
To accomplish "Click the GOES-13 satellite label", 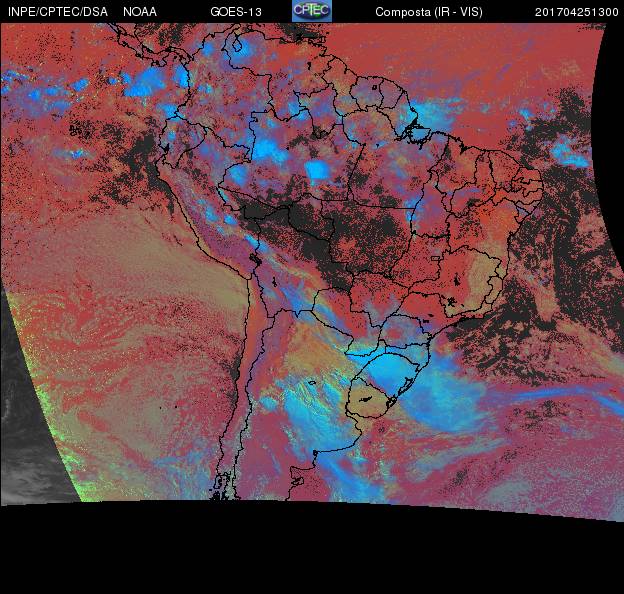I will 236,12.
